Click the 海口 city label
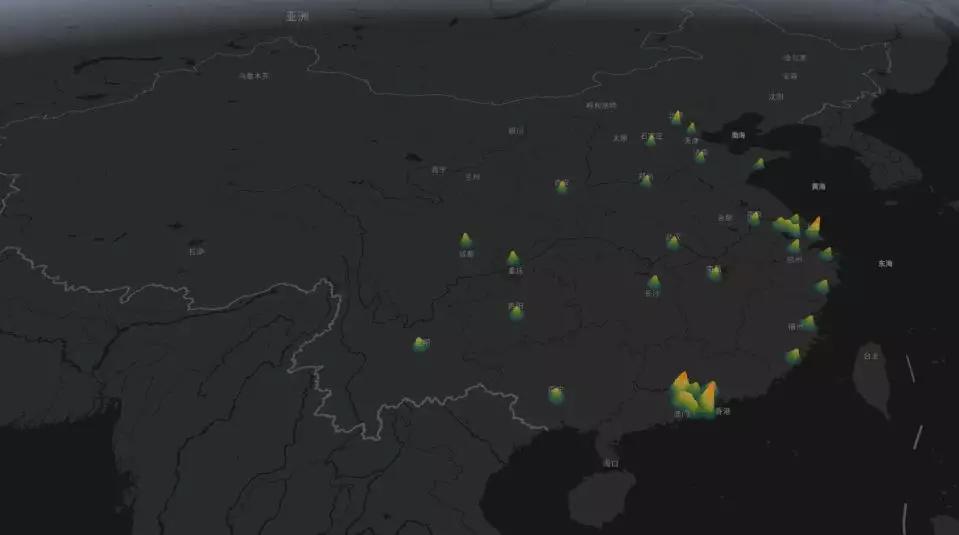The width and height of the screenshot is (959, 535). click(x=610, y=463)
